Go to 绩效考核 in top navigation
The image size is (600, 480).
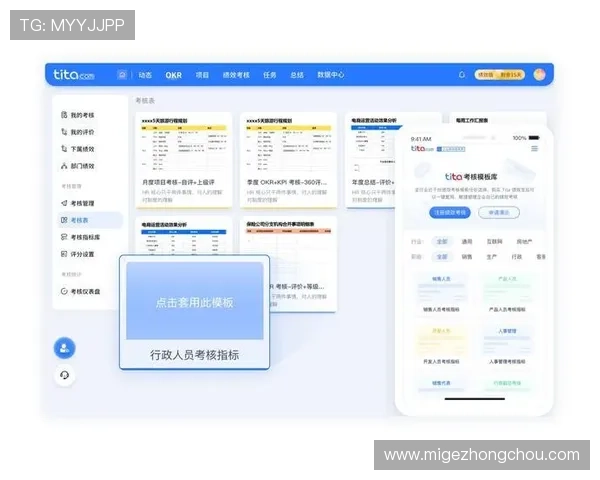point(236,75)
